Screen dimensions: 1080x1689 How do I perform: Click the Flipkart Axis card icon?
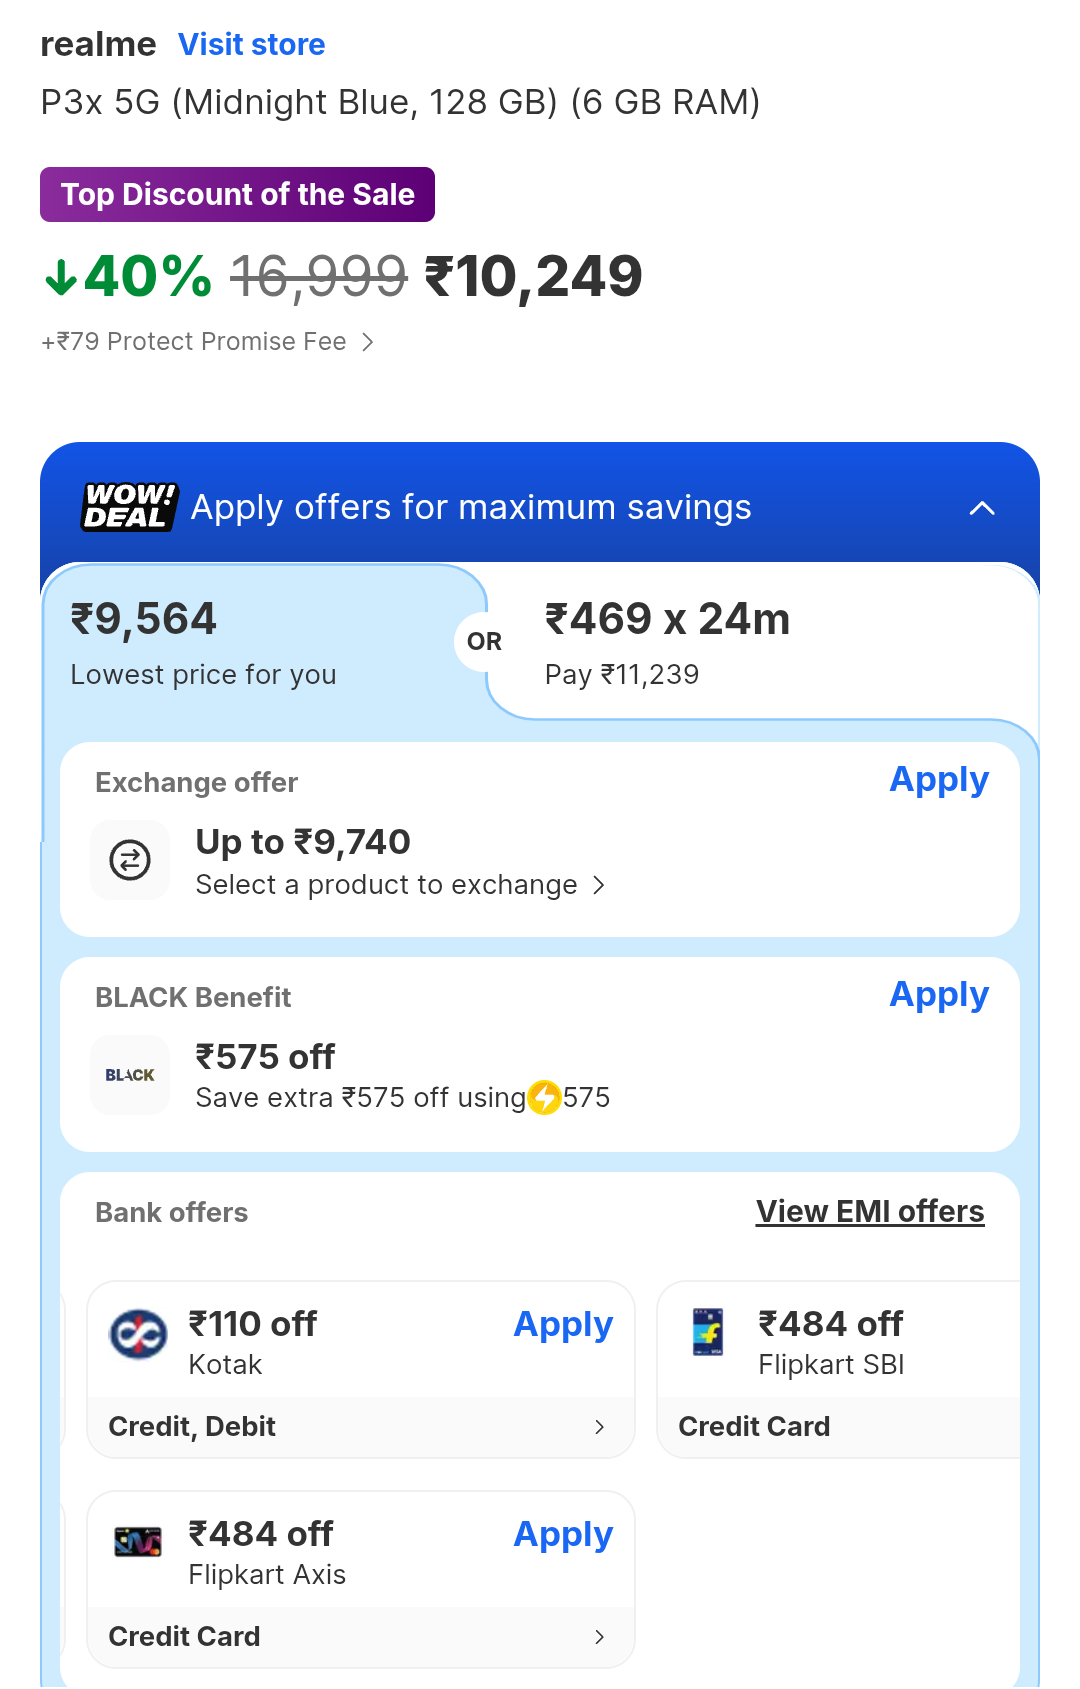(x=138, y=1542)
